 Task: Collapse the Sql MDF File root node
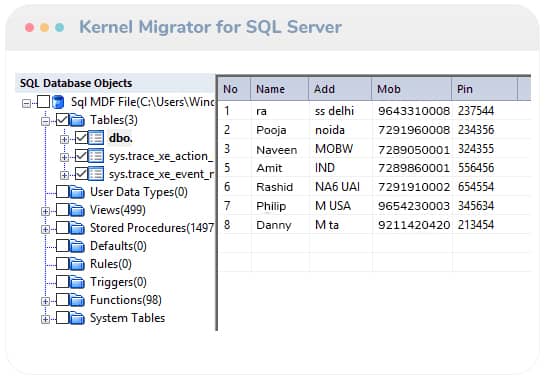pos(26,104)
